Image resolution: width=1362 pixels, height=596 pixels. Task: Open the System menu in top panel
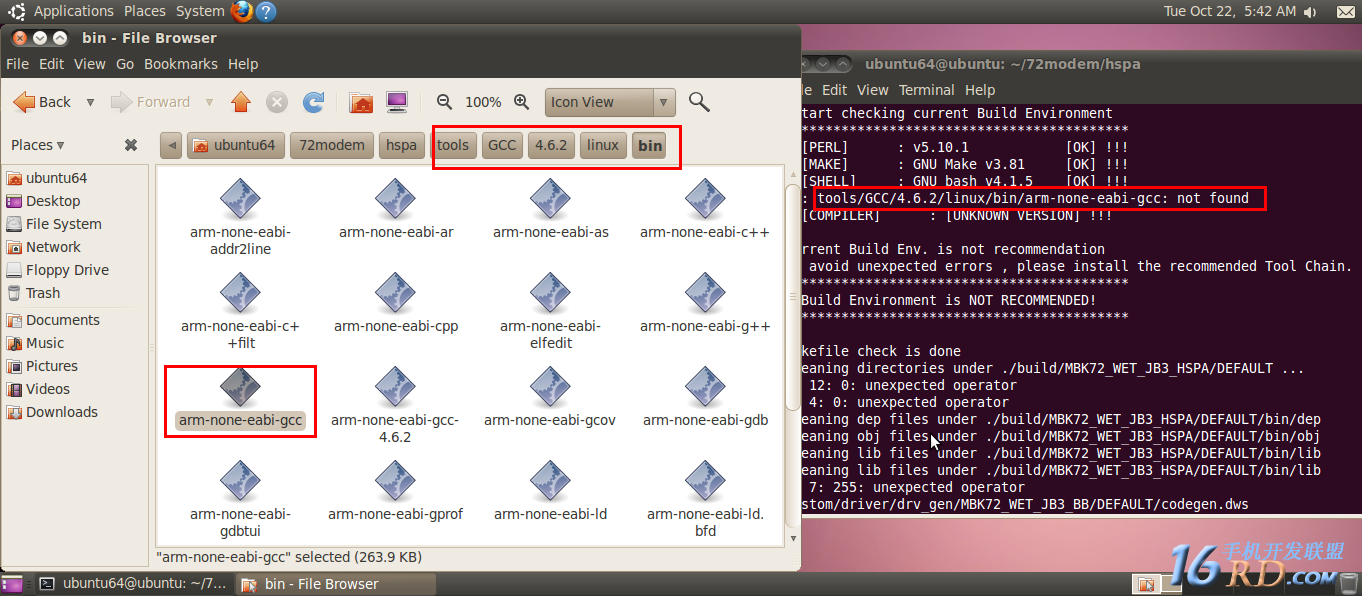click(200, 11)
